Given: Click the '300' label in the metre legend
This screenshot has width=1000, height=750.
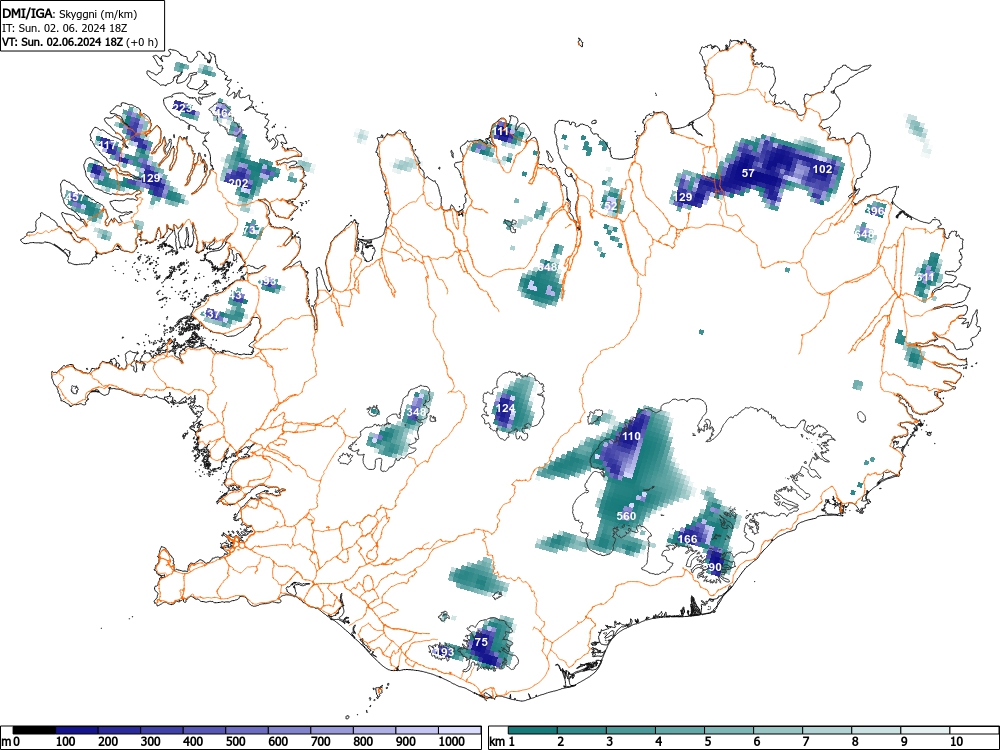Looking at the screenshot, I should click(151, 742).
